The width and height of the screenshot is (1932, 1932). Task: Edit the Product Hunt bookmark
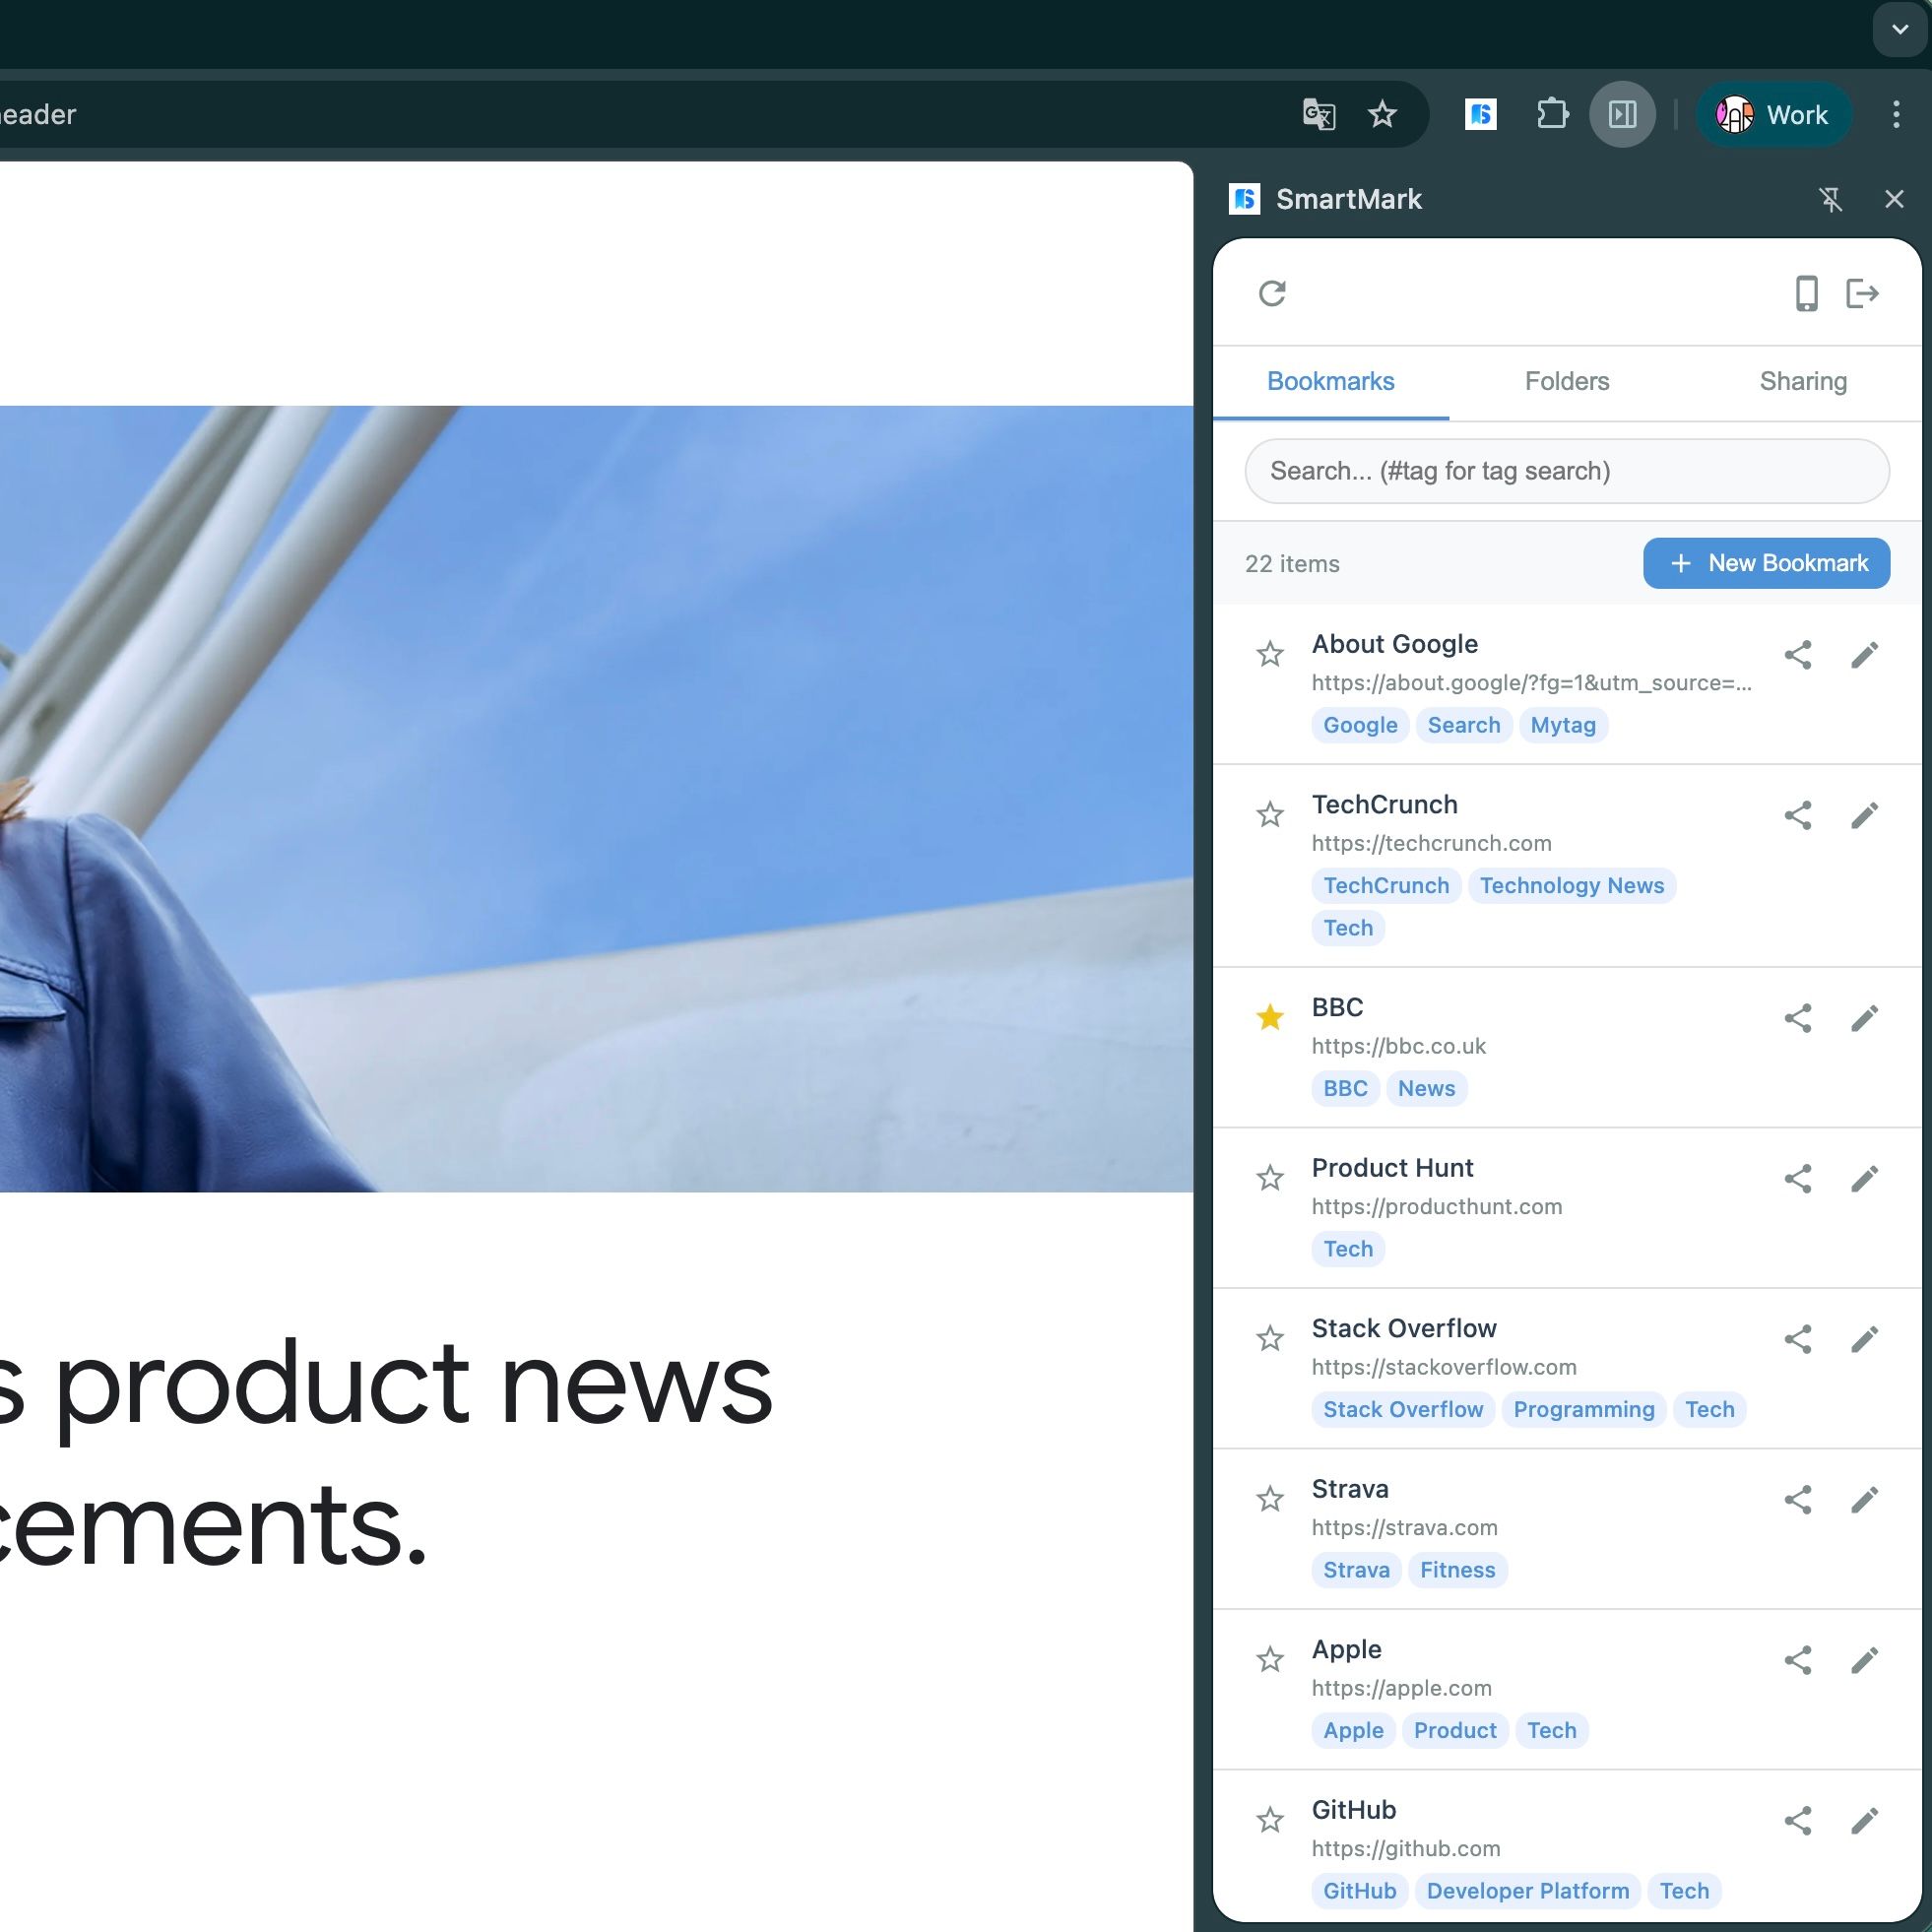tap(1864, 1179)
